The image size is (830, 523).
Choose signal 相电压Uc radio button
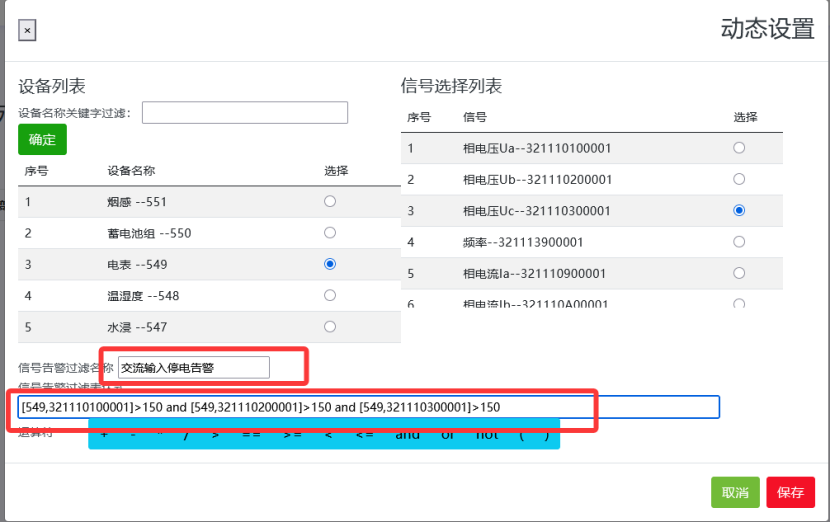(739, 210)
